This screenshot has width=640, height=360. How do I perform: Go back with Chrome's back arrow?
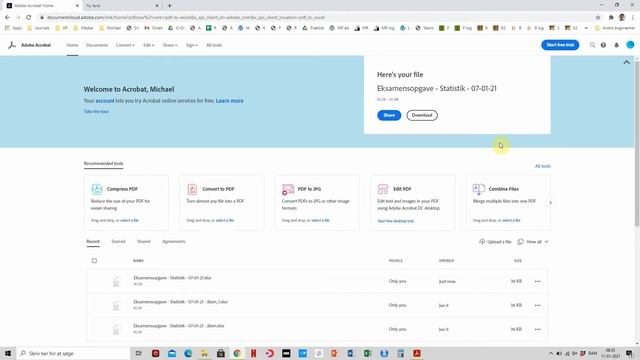(7, 17)
